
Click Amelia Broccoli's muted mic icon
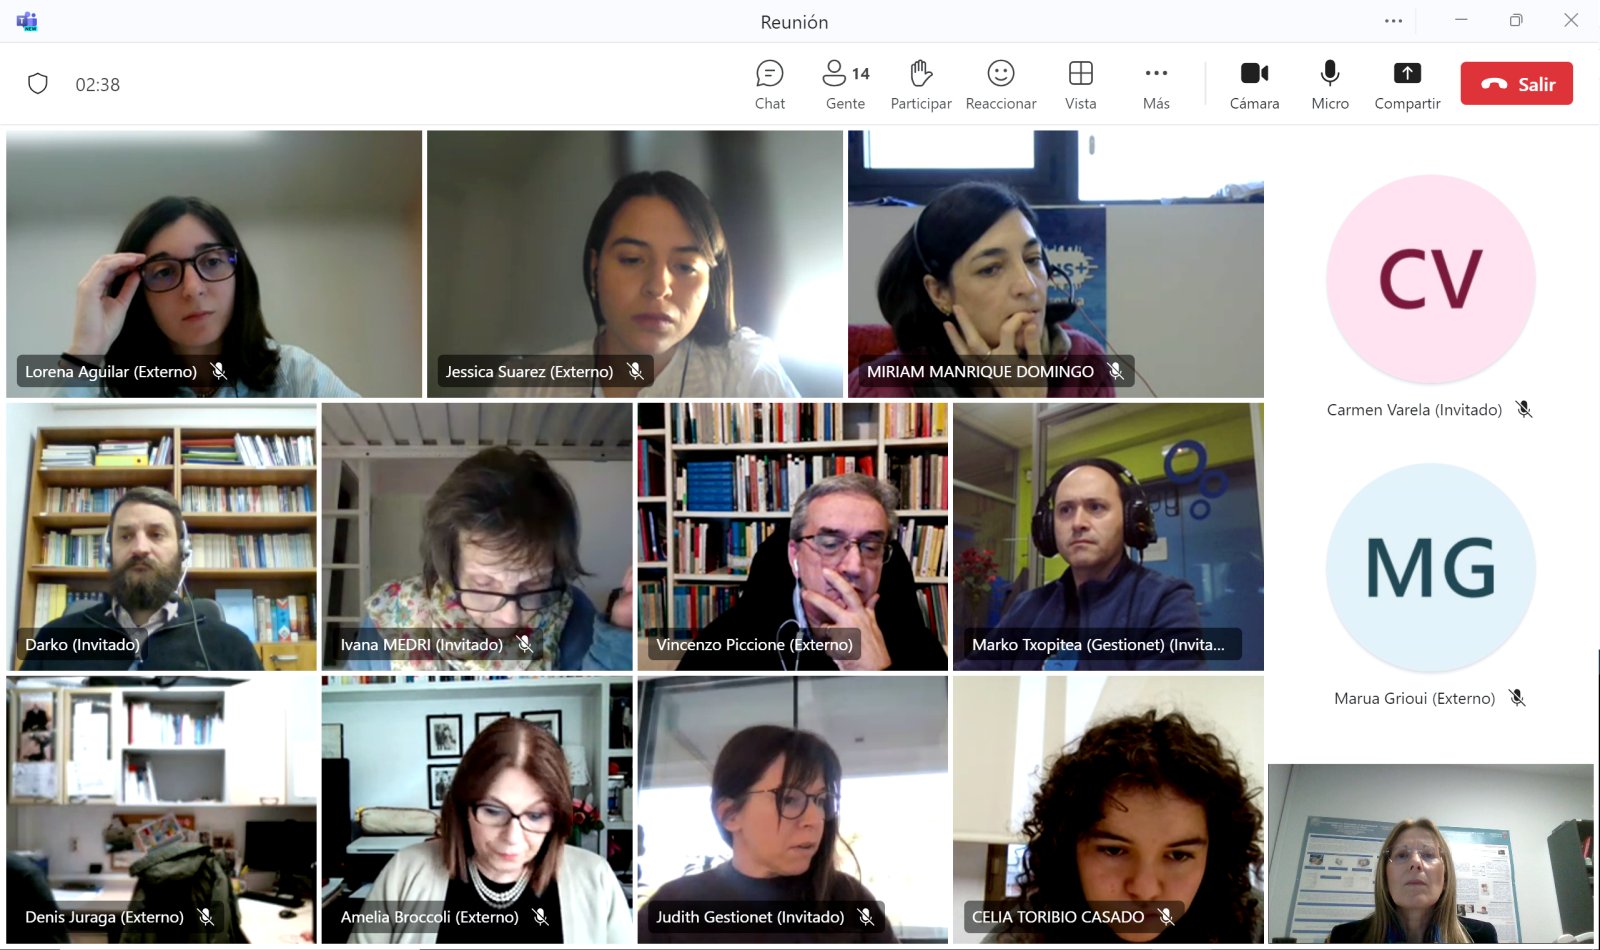click(x=540, y=916)
